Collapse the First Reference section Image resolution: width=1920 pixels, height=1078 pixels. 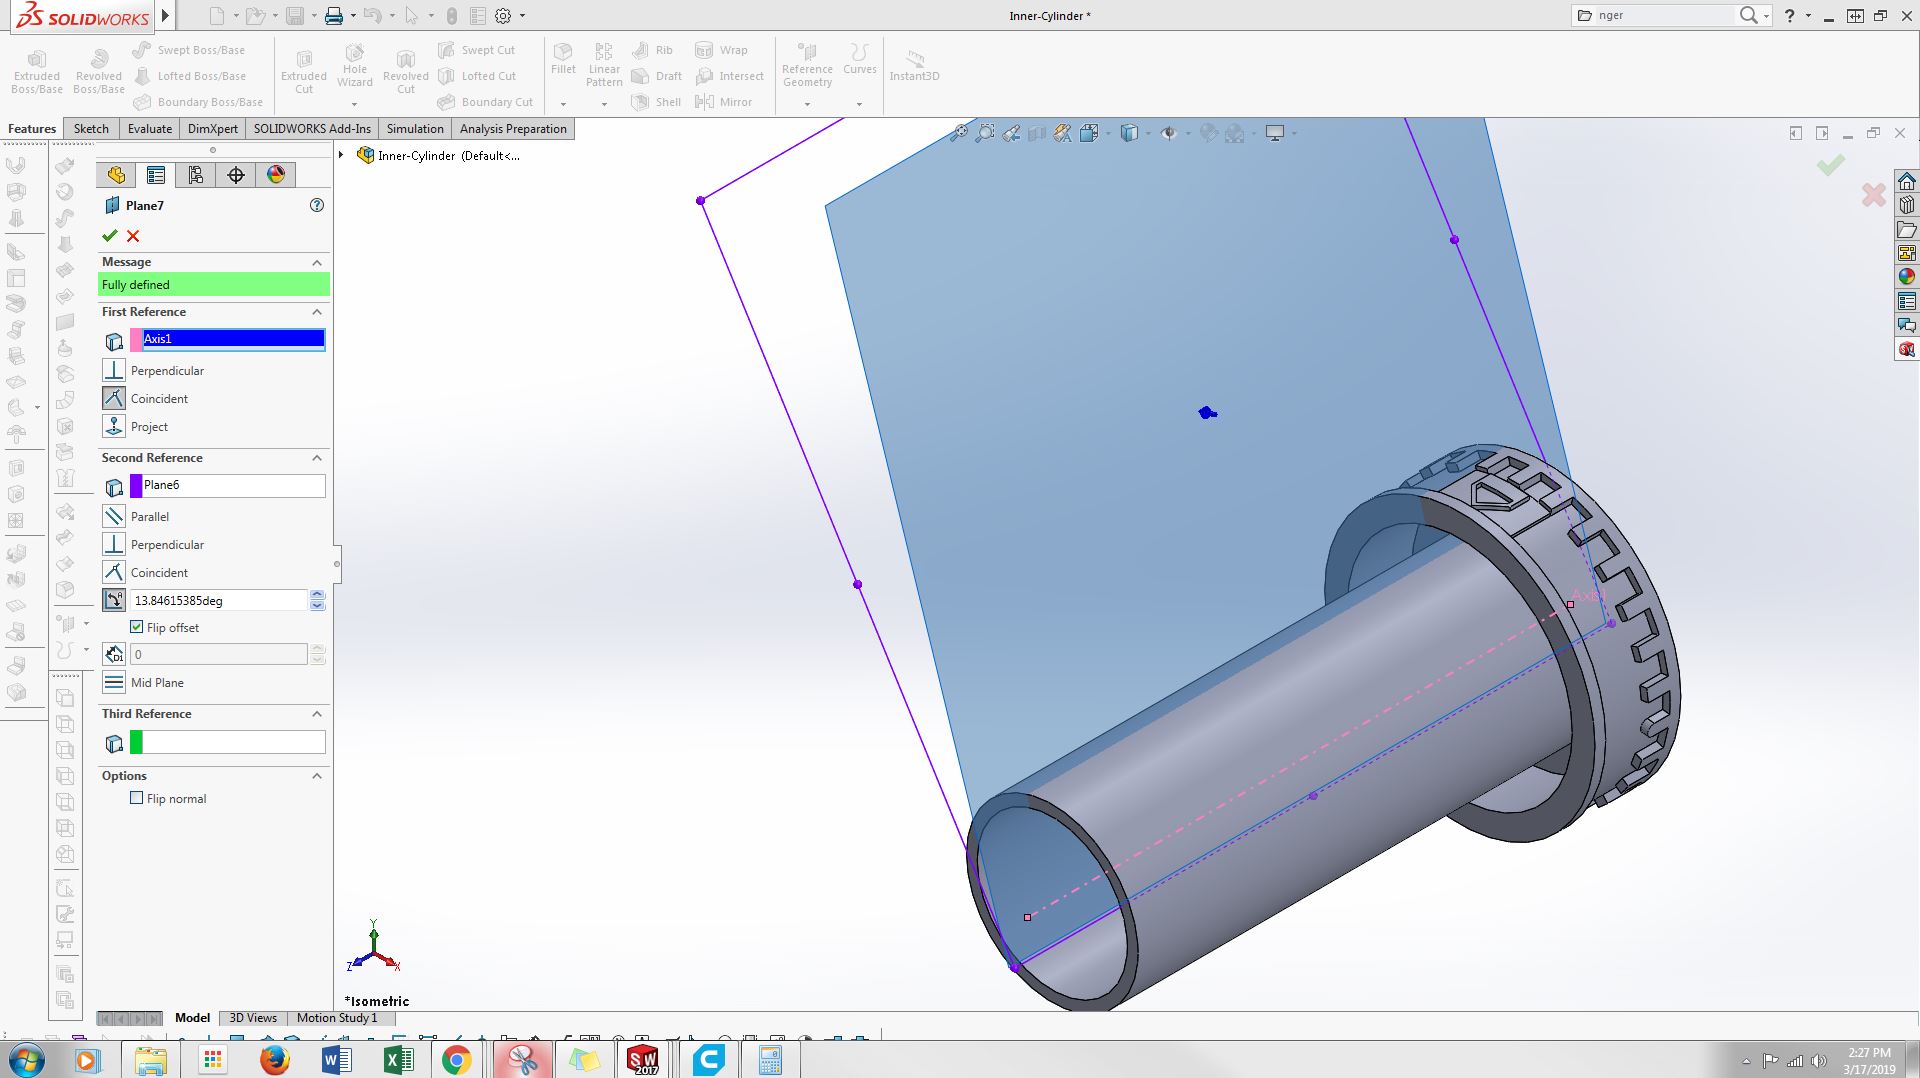coord(317,312)
